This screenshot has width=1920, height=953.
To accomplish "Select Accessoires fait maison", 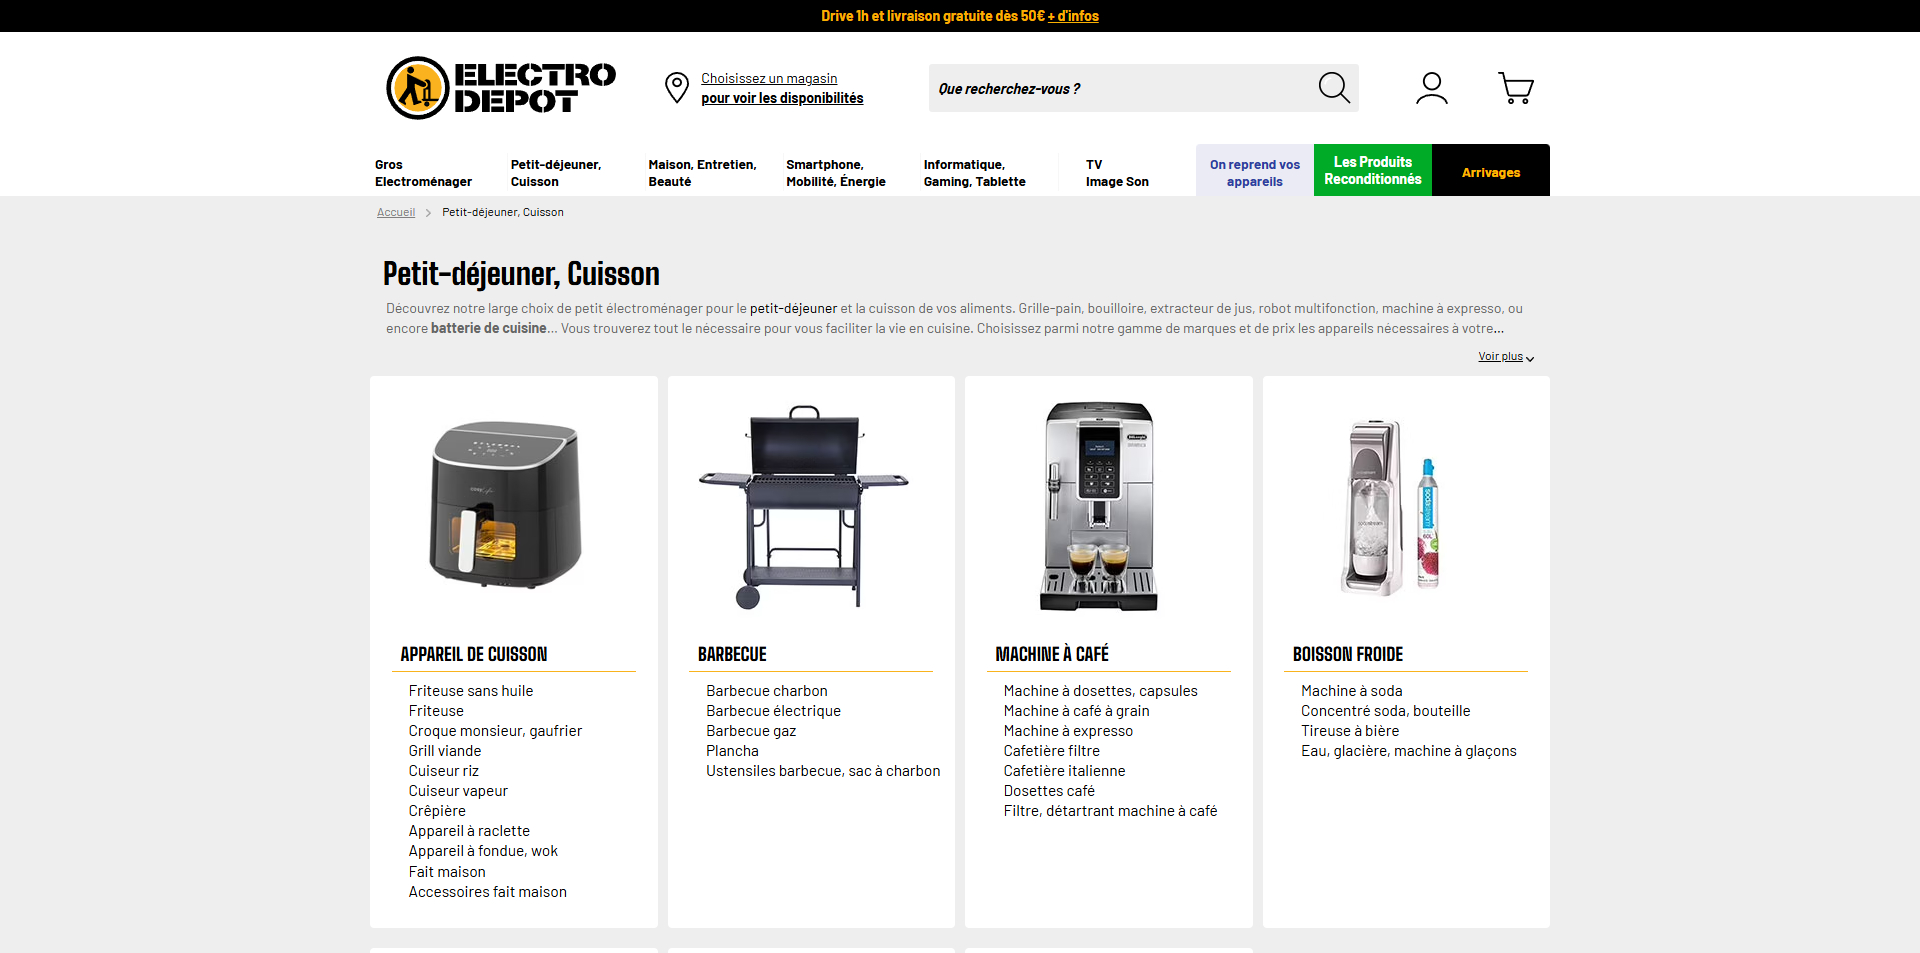I will pyautogui.click(x=487, y=892).
